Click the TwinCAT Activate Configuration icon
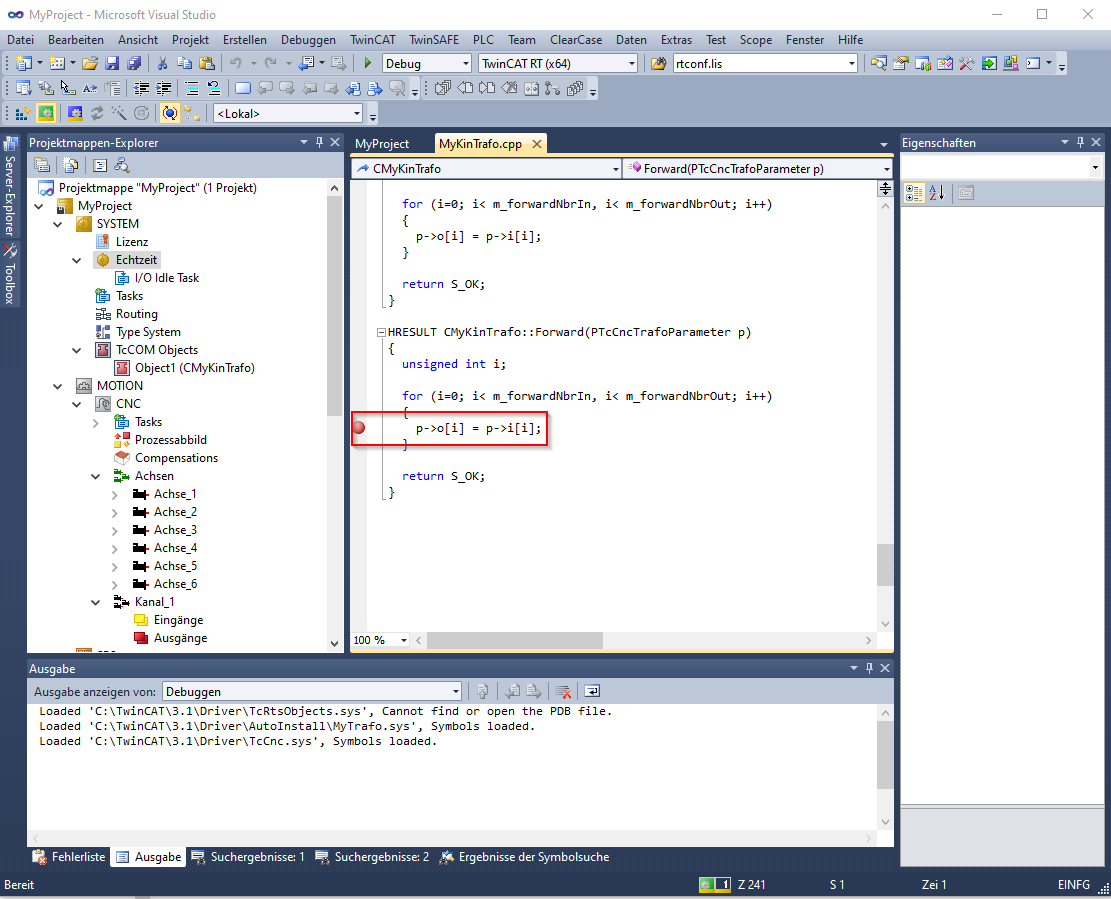Viewport: 1111px width, 899px height. point(22,114)
